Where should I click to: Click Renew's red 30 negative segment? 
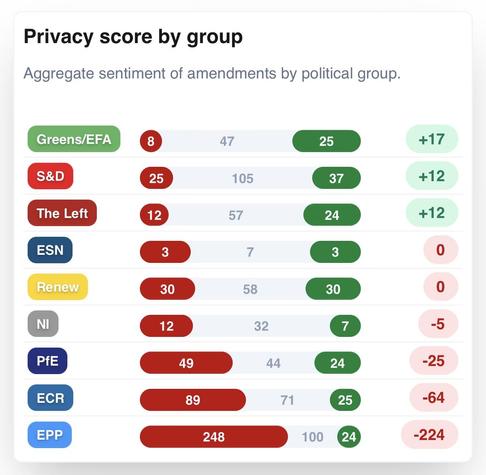(x=167, y=289)
